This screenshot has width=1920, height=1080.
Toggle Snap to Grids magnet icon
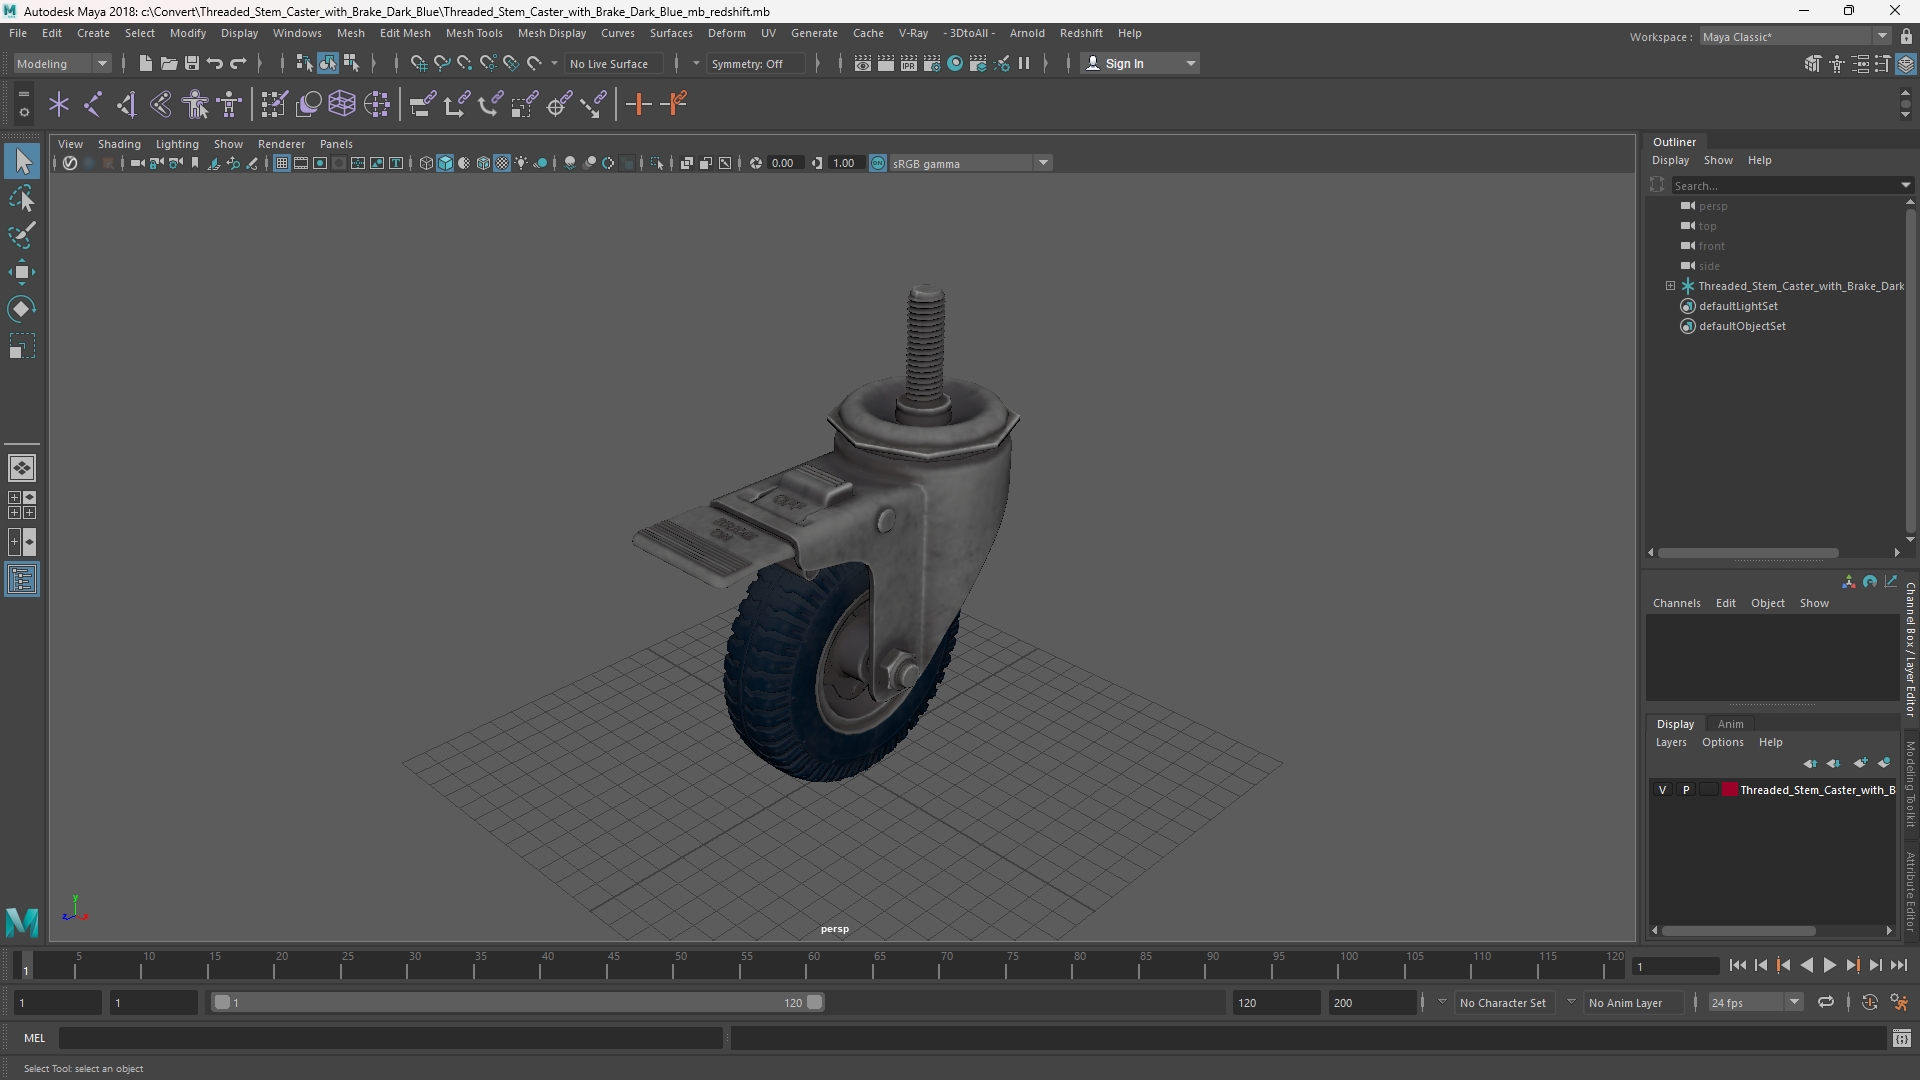coord(418,63)
